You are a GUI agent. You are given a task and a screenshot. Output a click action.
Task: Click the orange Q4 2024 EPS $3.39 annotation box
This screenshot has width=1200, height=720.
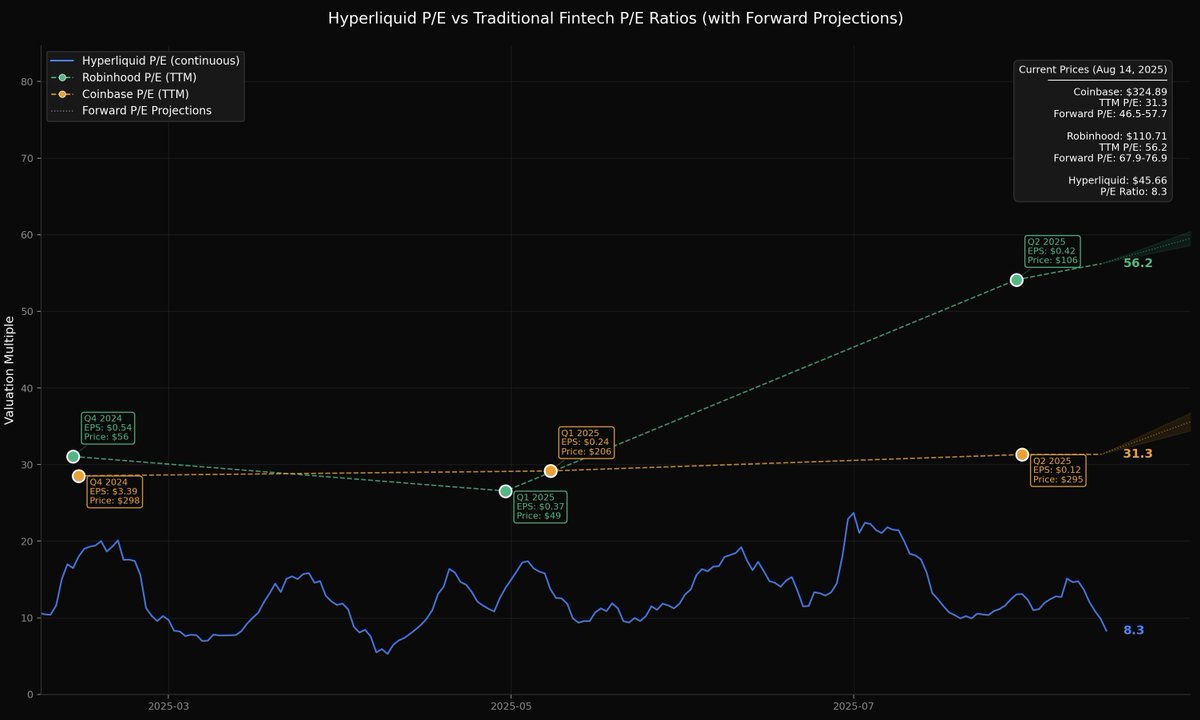[x=114, y=491]
